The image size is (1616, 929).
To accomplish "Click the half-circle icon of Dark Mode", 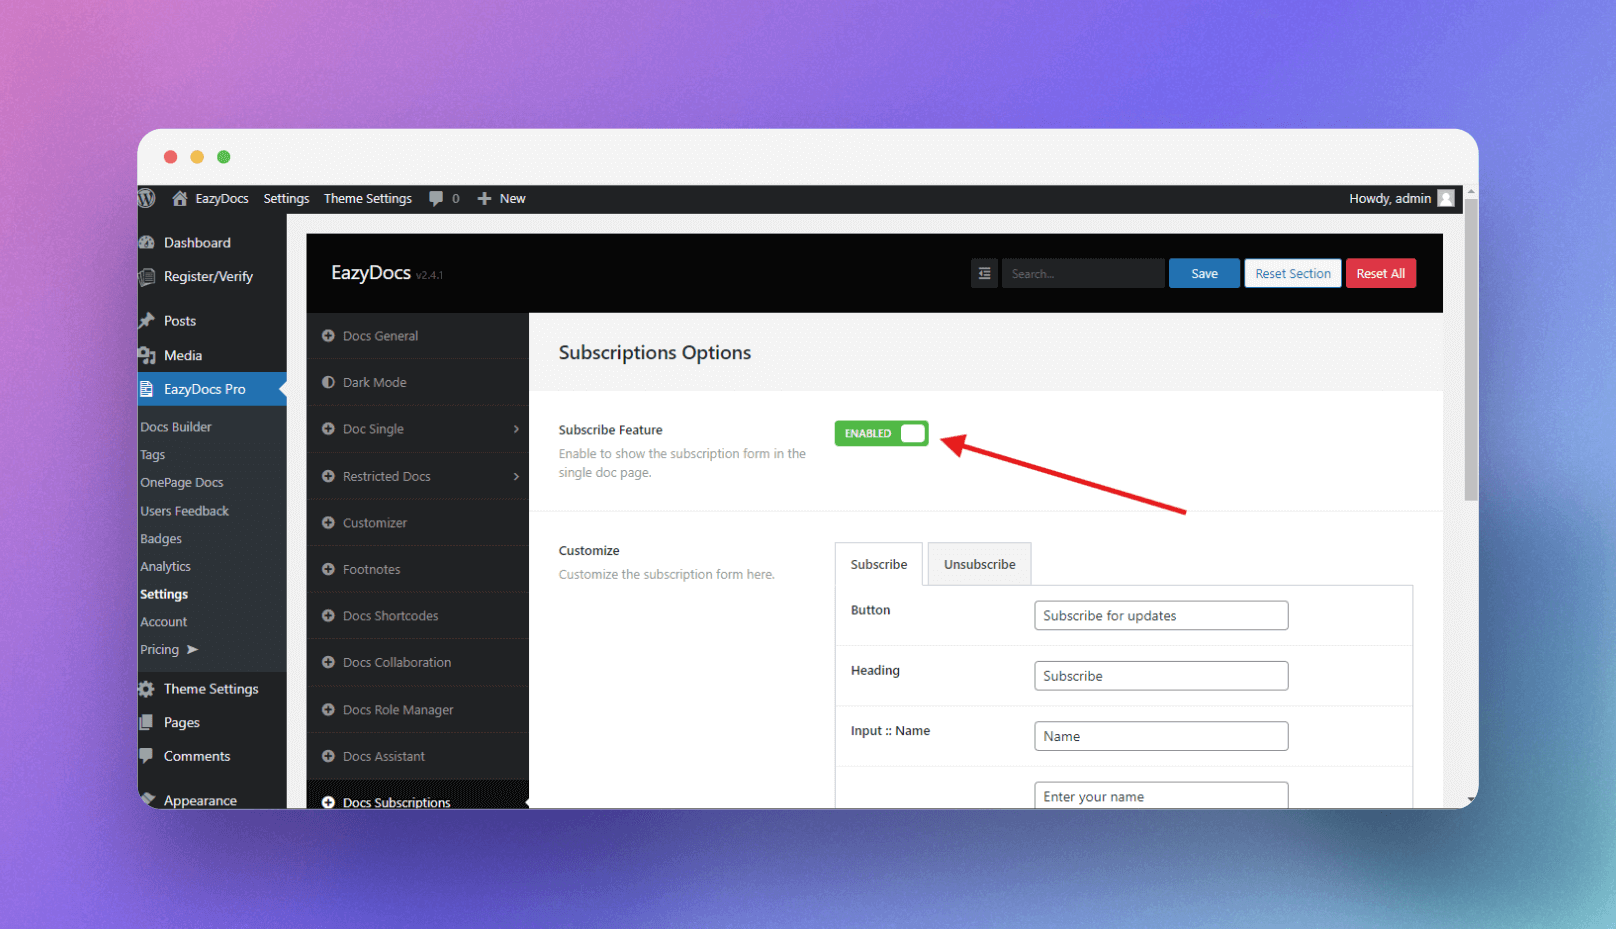I will (x=328, y=382).
